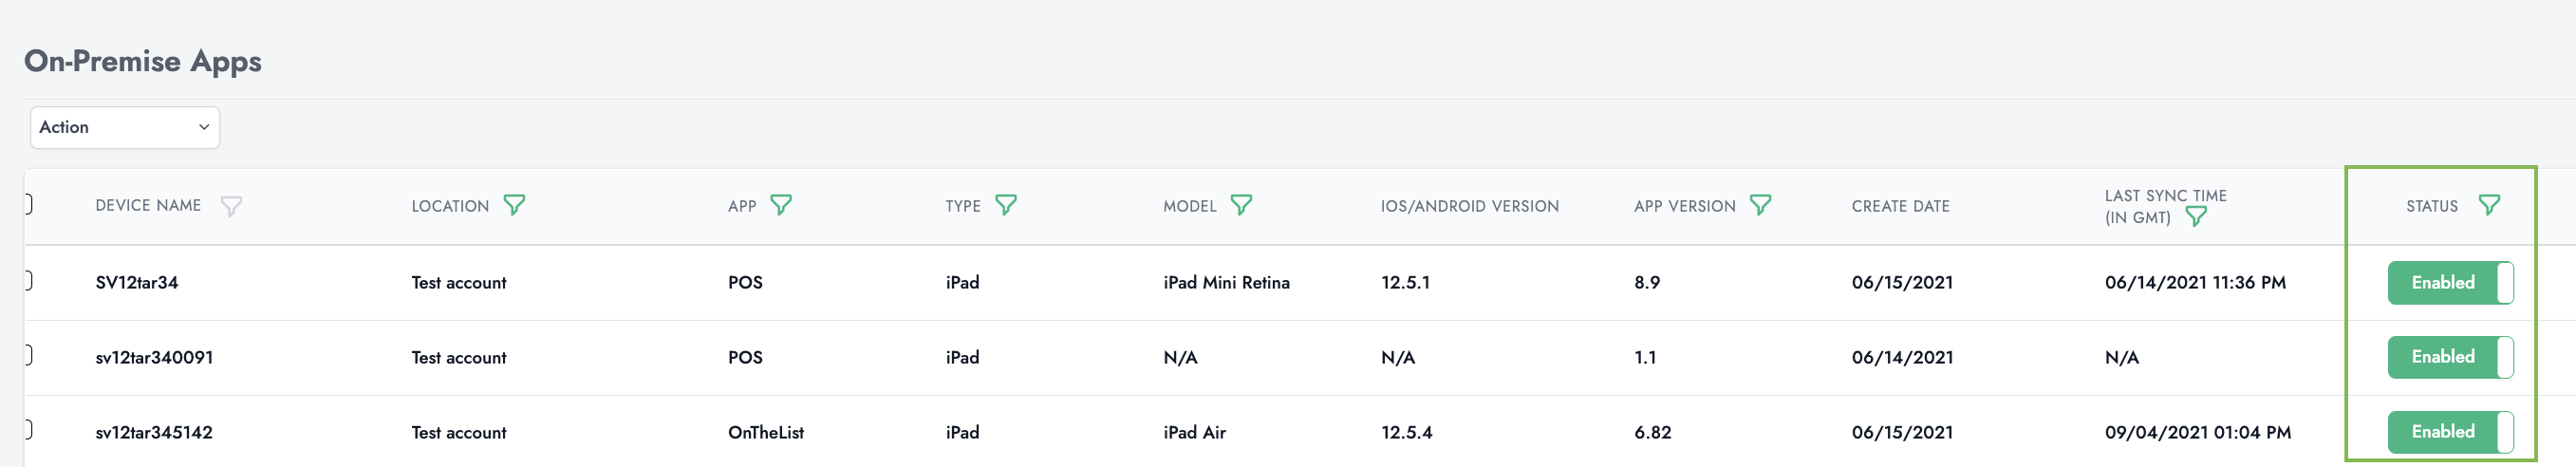Click the OnTheList app cell
The height and width of the screenshot is (467, 2576).
point(765,433)
